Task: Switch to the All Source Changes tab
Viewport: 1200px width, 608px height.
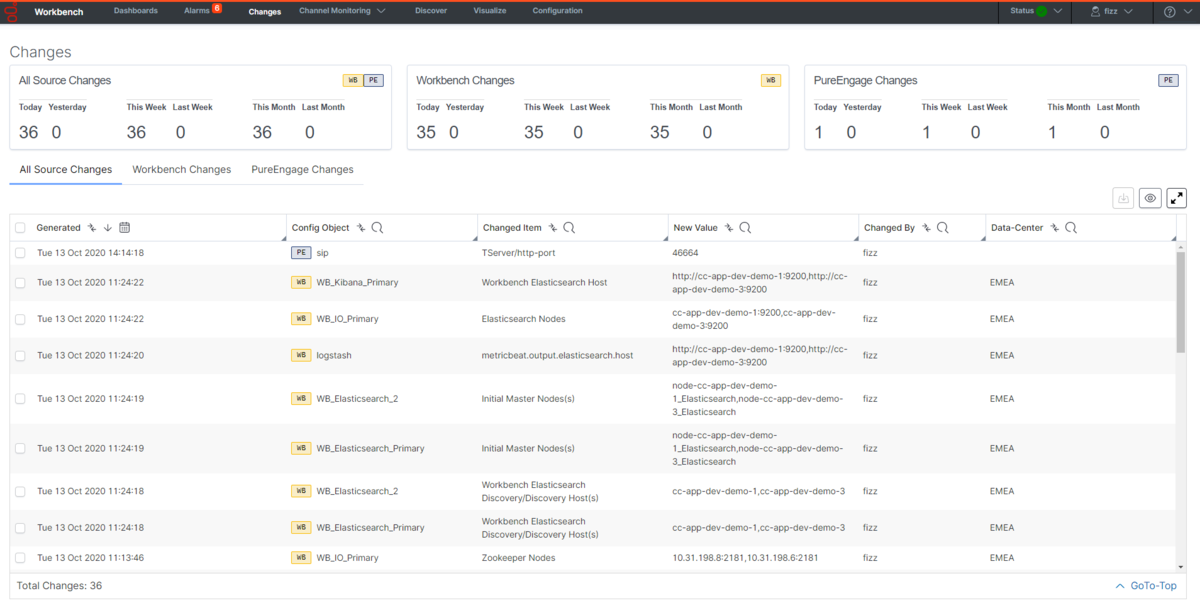Action: tap(66, 170)
